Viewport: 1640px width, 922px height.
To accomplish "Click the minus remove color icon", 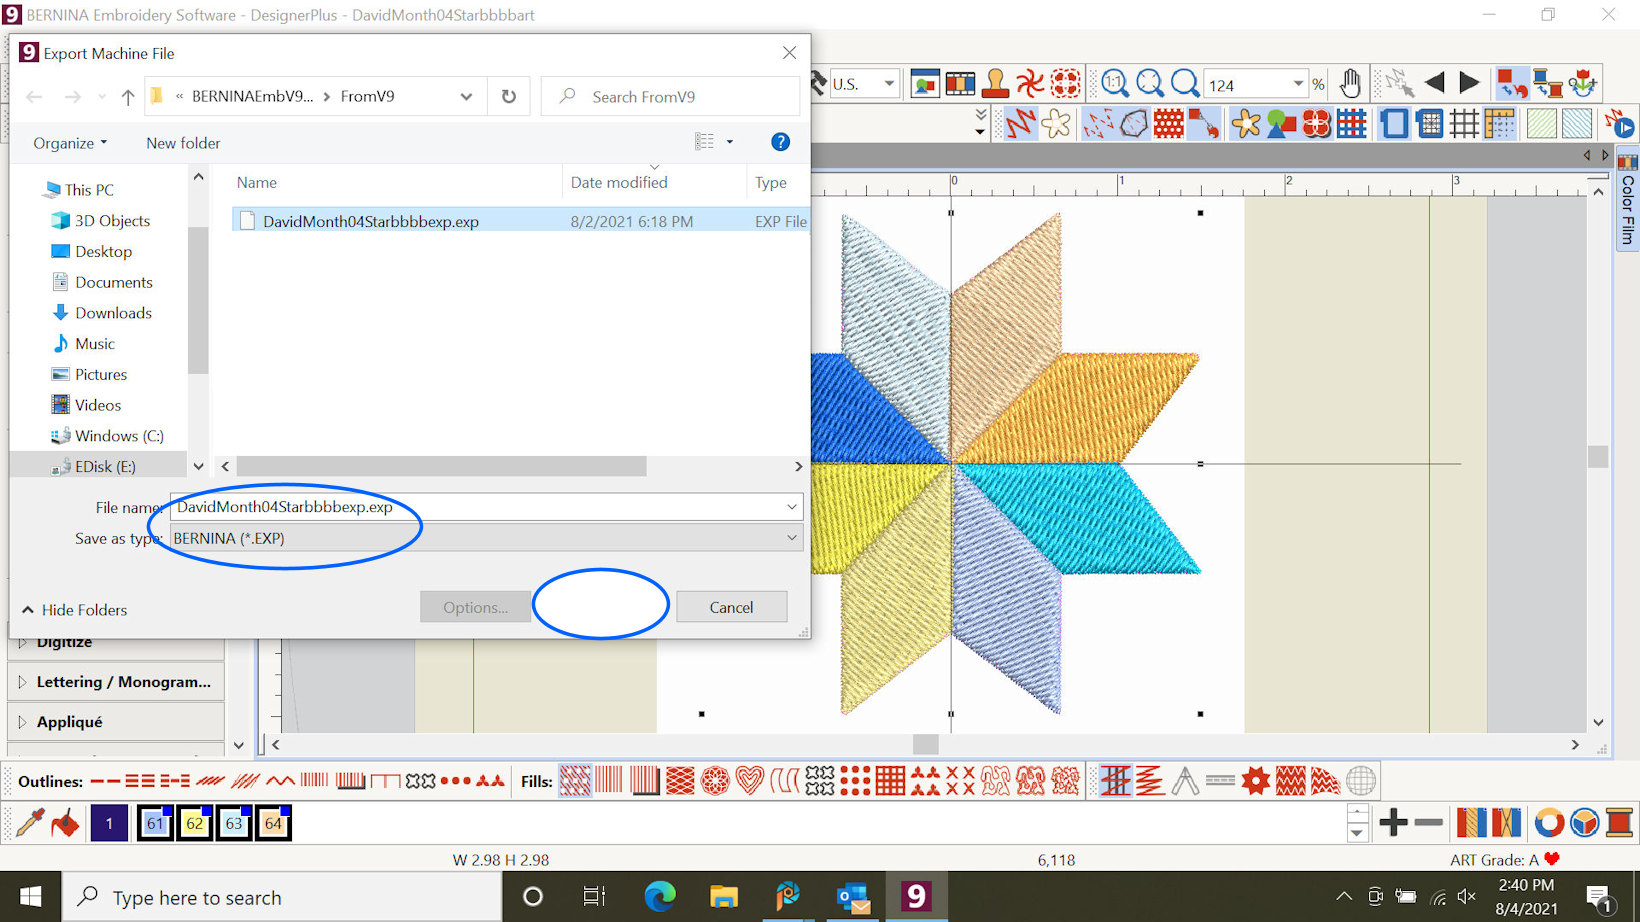I will pyautogui.click(x=1428, y=823).
